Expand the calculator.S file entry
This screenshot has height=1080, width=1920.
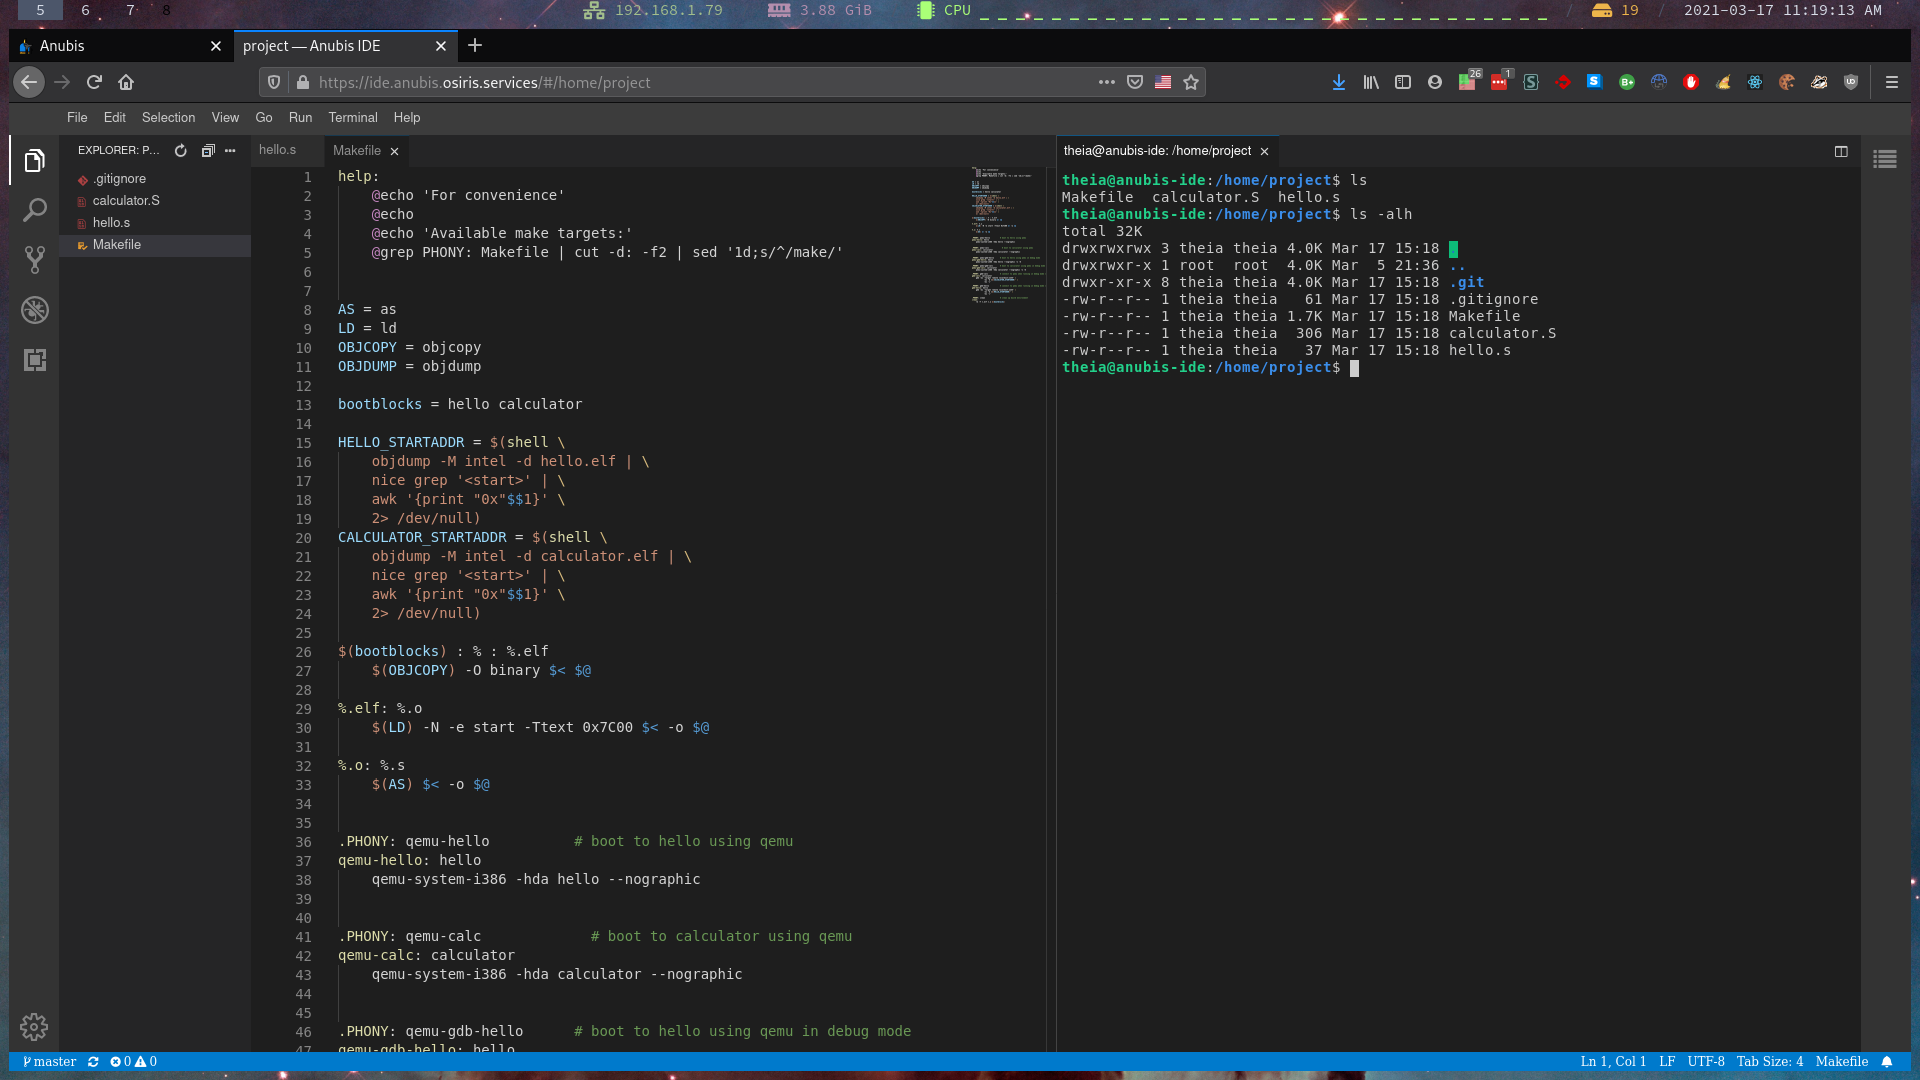coord(128,200)
